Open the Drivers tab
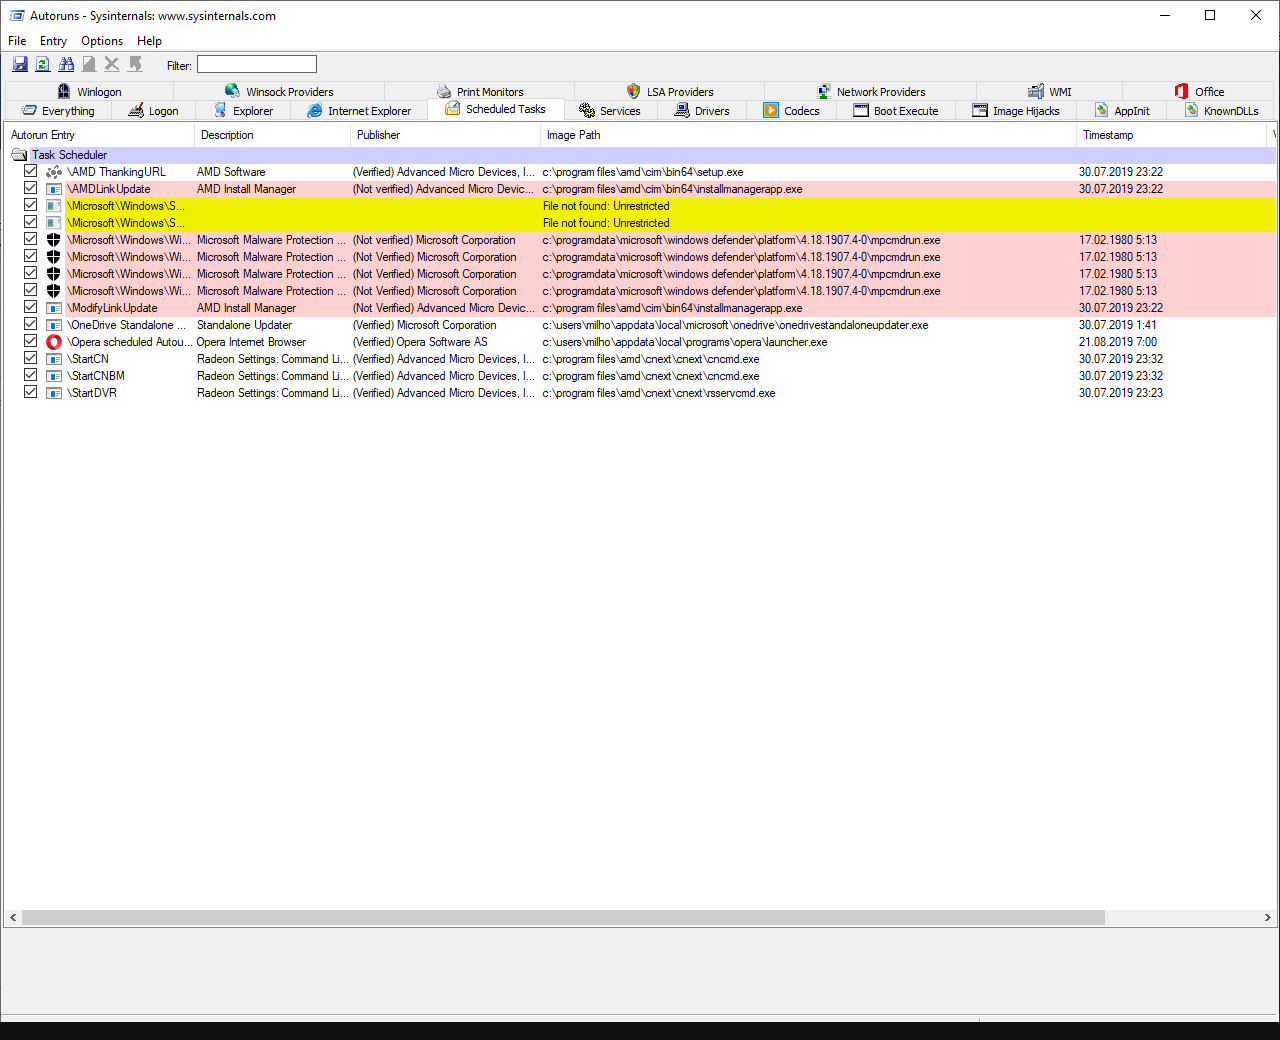 (702, 111)
